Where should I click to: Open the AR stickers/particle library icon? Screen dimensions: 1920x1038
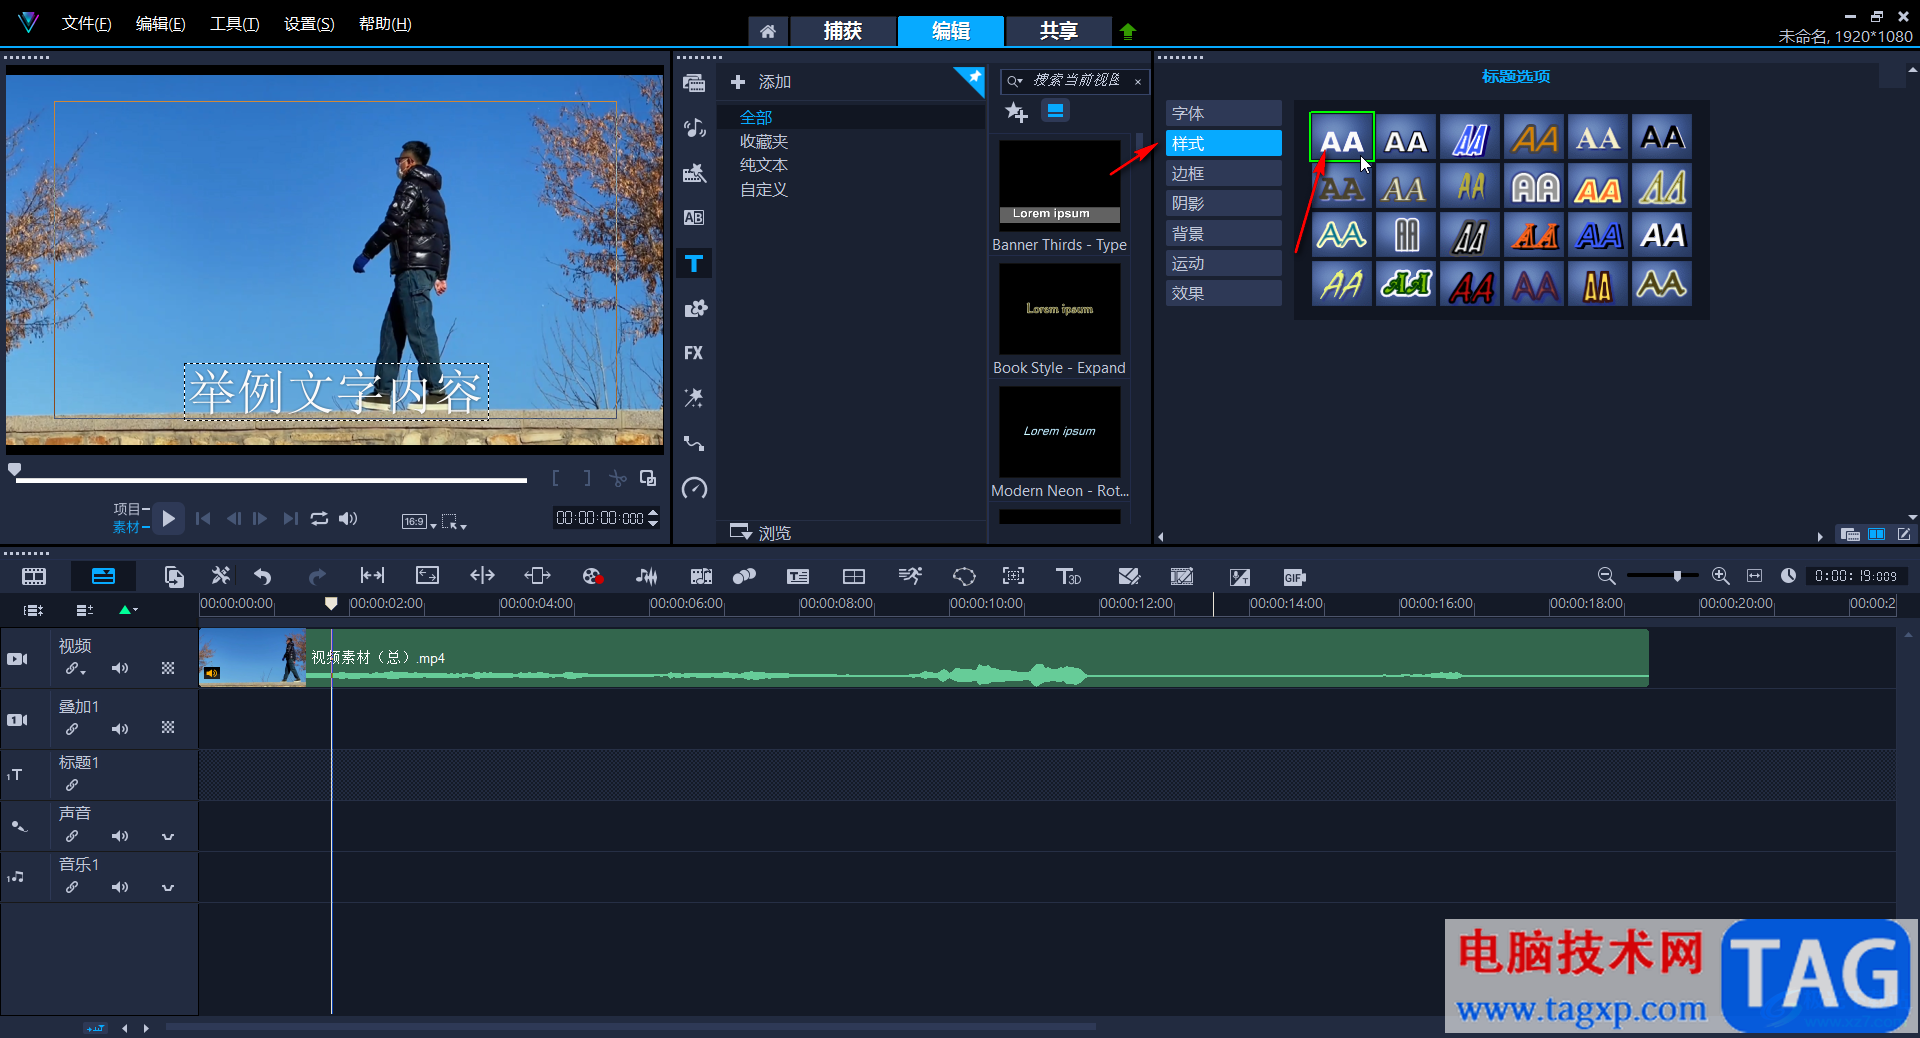(x=694, y=398)
